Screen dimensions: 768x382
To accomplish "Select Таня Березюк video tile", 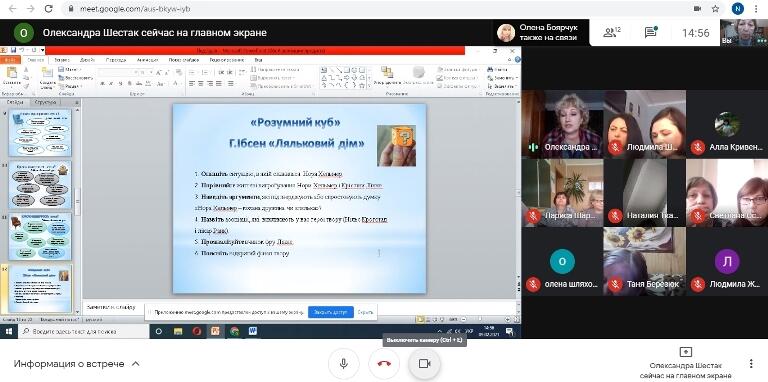I will pyautogui.click(x=645, y=261).
